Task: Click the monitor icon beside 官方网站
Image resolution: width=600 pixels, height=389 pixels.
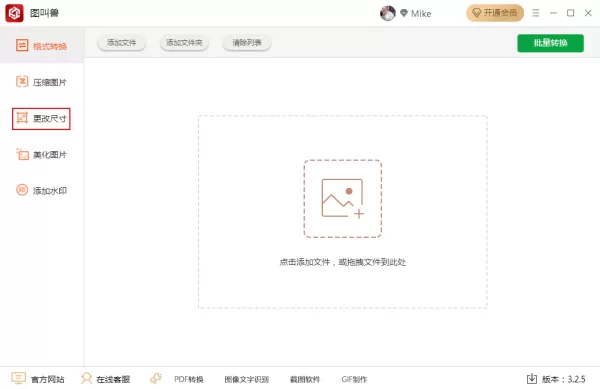Action: pyautogui.click(x=18, y=378)
